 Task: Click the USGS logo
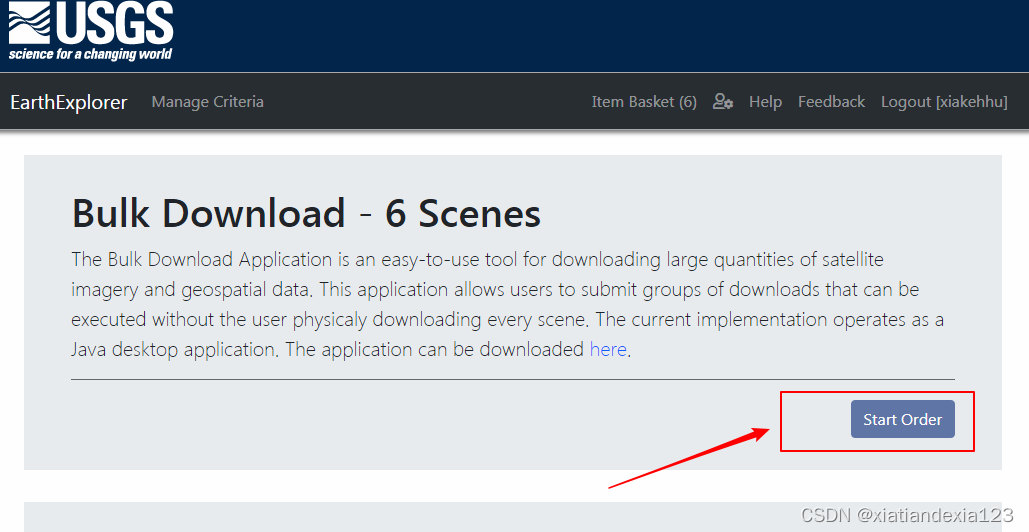point(91,31)
